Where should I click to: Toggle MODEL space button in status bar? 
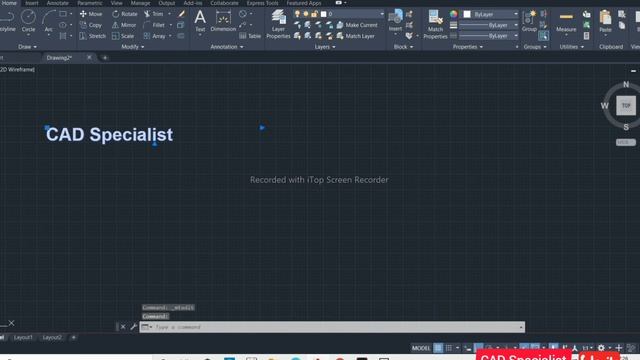(421, 348)
